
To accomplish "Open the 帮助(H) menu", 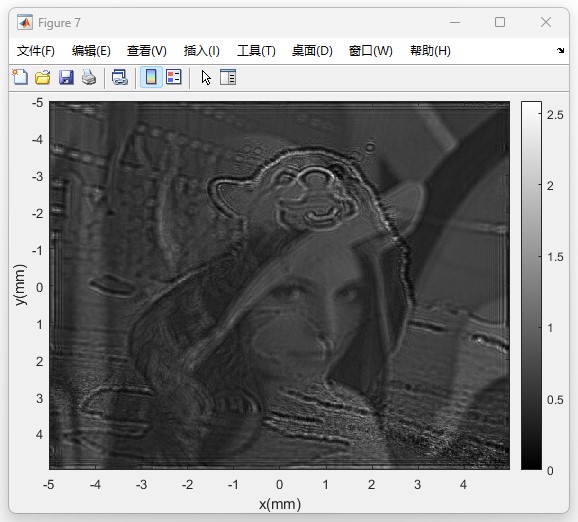I will (430, 51).
